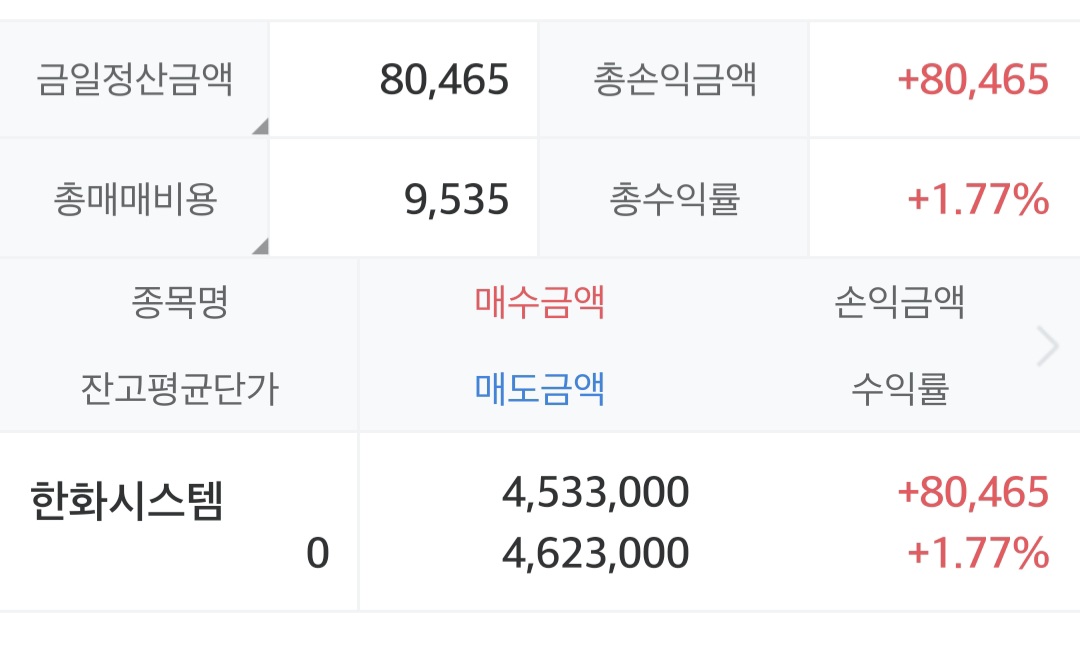Viewport: 1080px width, 662px height.
Task: Select the +1.77% rate in 한화시스템 row
Action: pos(978,553)
